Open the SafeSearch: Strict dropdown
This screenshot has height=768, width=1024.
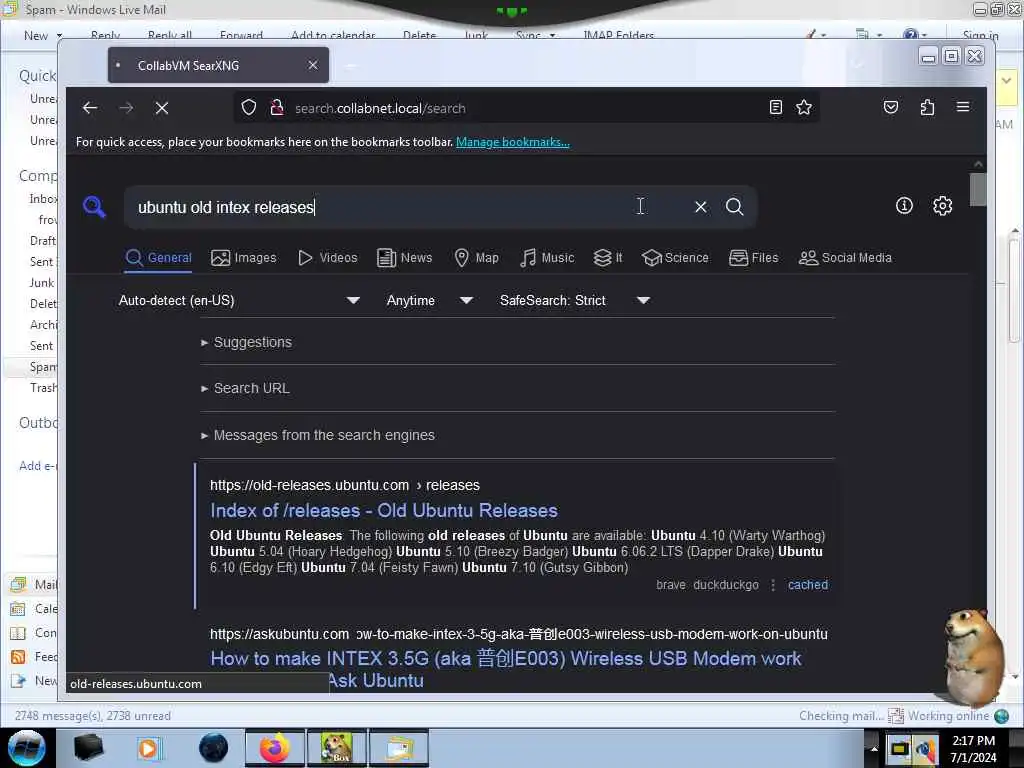575,300
